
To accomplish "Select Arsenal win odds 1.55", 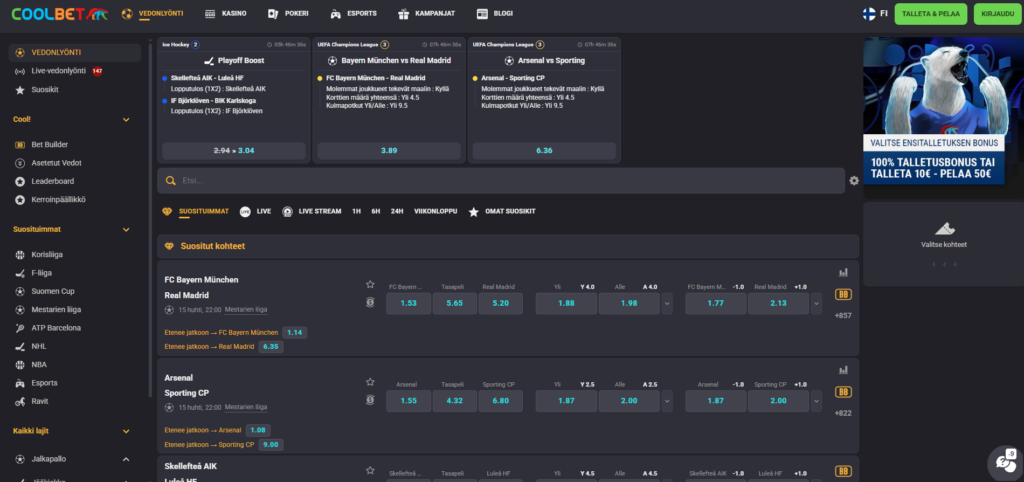I will click(409, 400).
